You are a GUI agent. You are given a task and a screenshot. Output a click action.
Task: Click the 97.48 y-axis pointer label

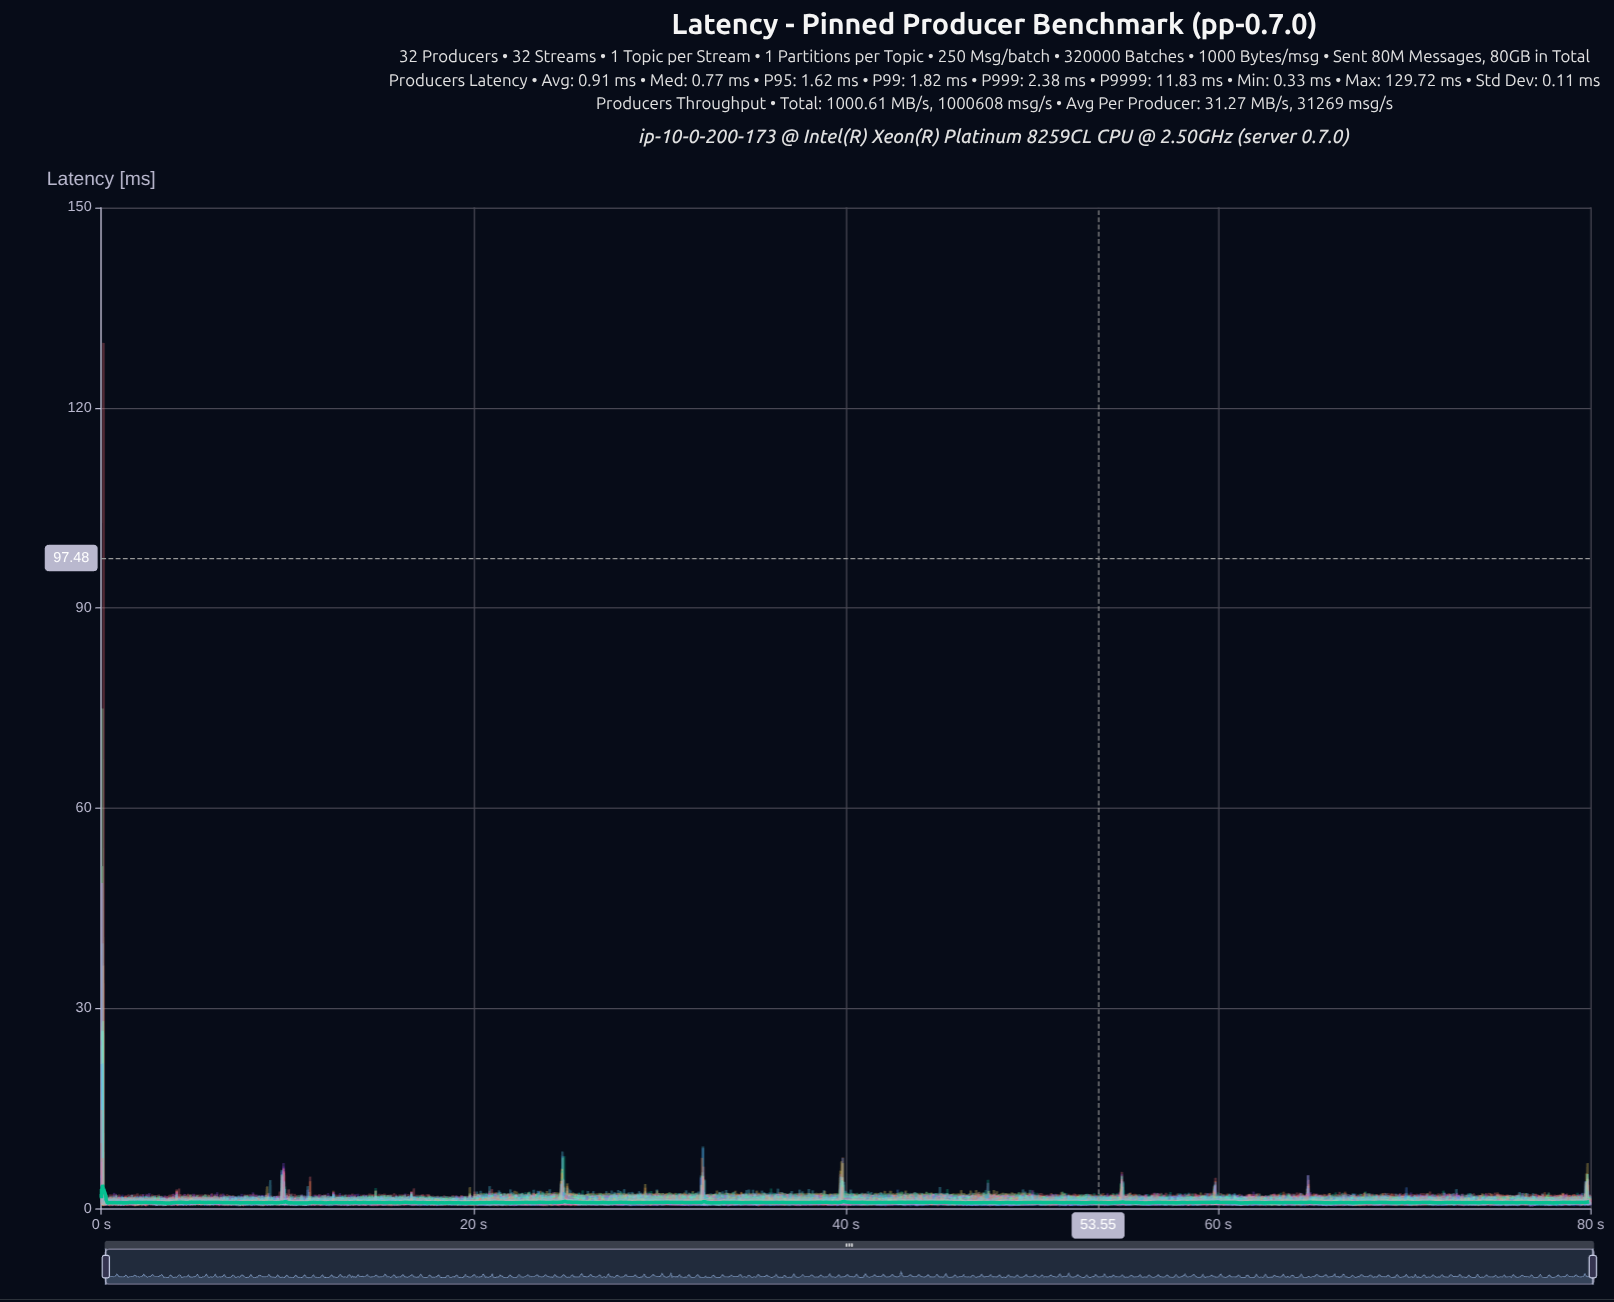pyautogui.click(x=71, y=558)
